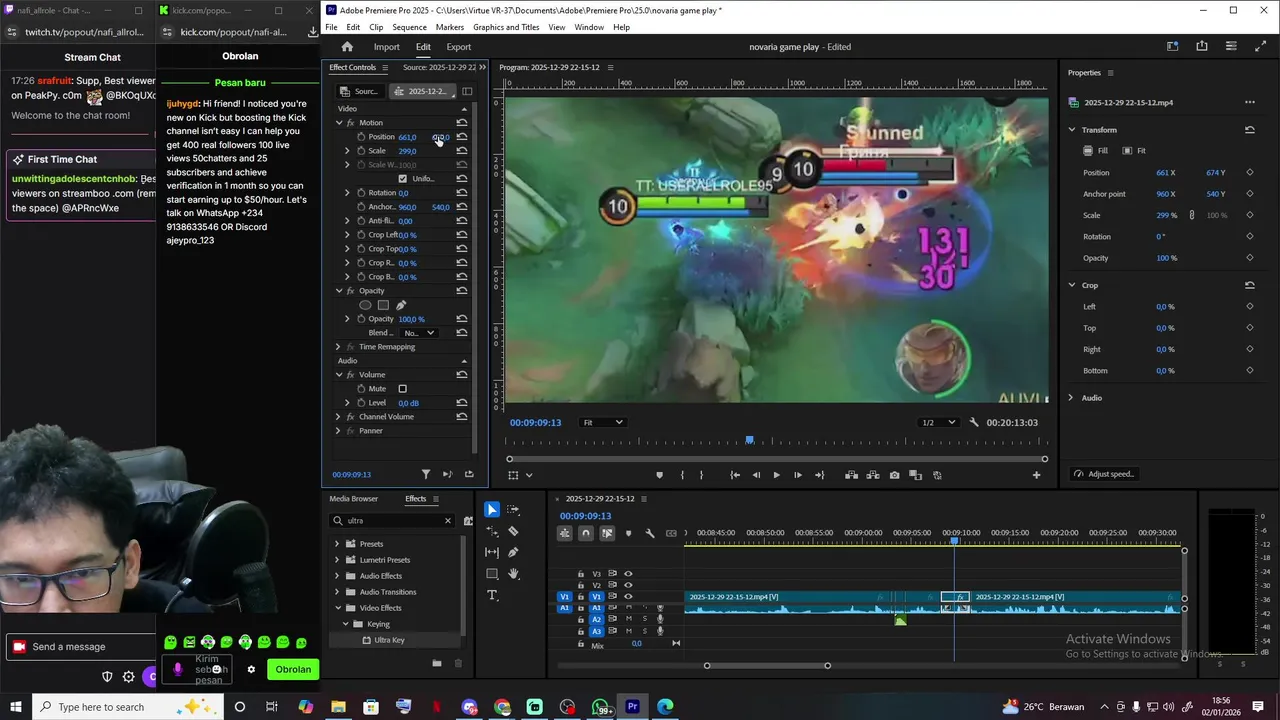Viewport: 1280px width, 720px height.
Task: Open the 1/2 playback resolution dropdown
Action: (x=938, y=422)
